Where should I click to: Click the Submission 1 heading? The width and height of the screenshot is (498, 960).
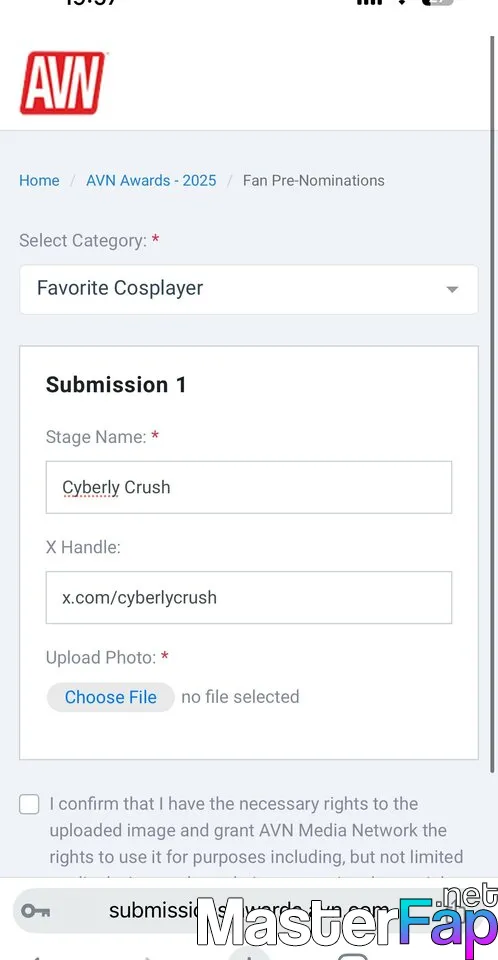coord(116,385)
